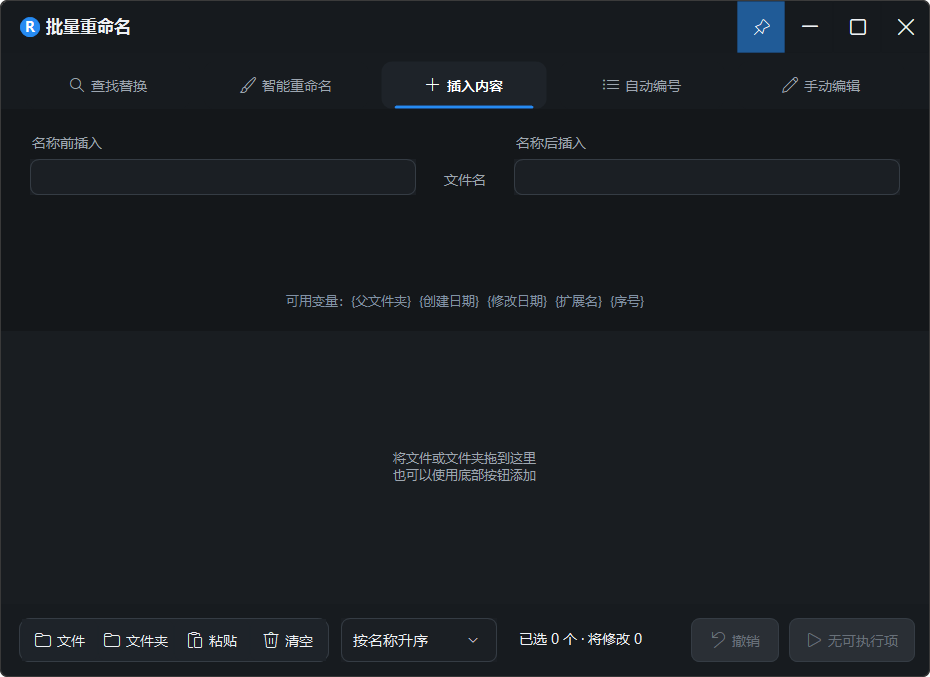Click the {父文件夹} variable
Screen dimensions: 930x677
tap(381, 301)
